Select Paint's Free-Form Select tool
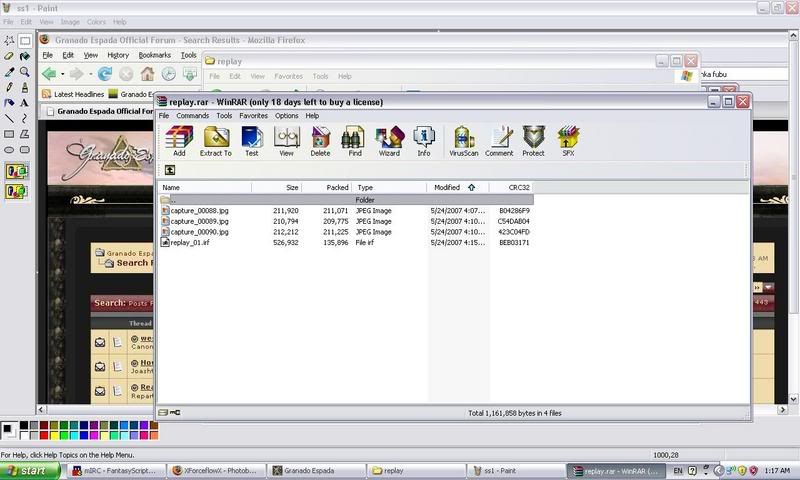 click(9, 40)
